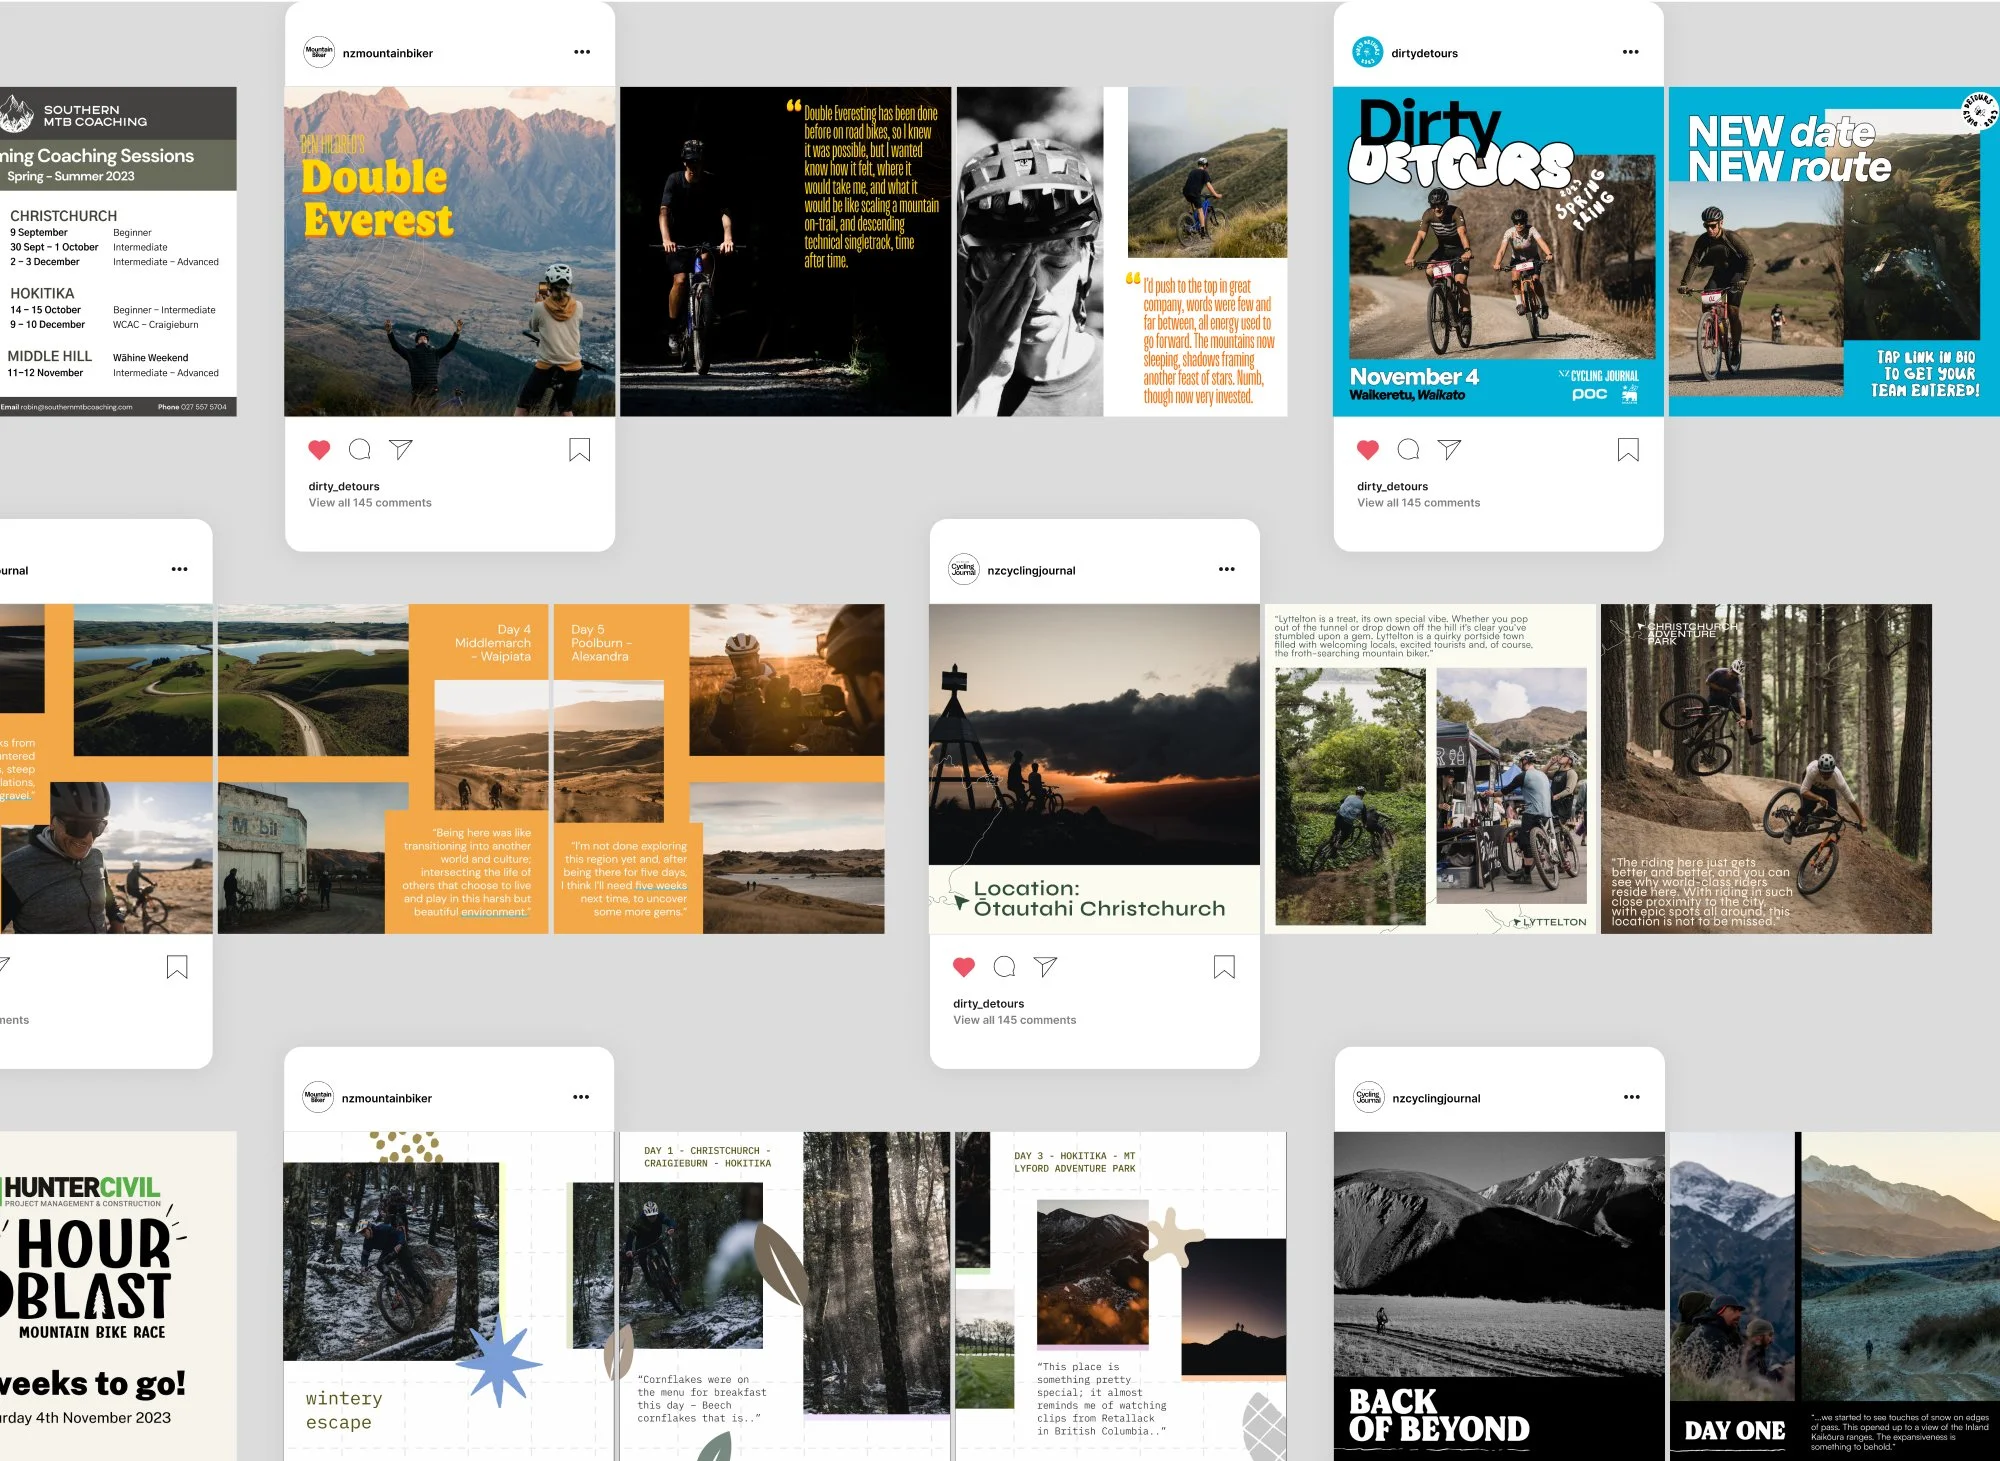View all 145 comments under dirtydetours post
The width and height of the screenshot is (2000, 1461).
pyautogui.click(x=1418, y=503)
